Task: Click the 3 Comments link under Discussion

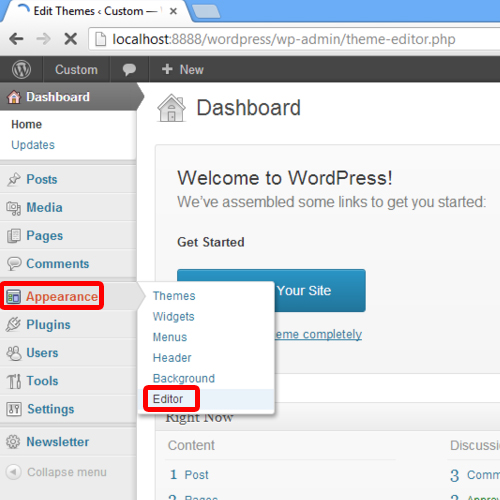Action: tap(475, 475)
